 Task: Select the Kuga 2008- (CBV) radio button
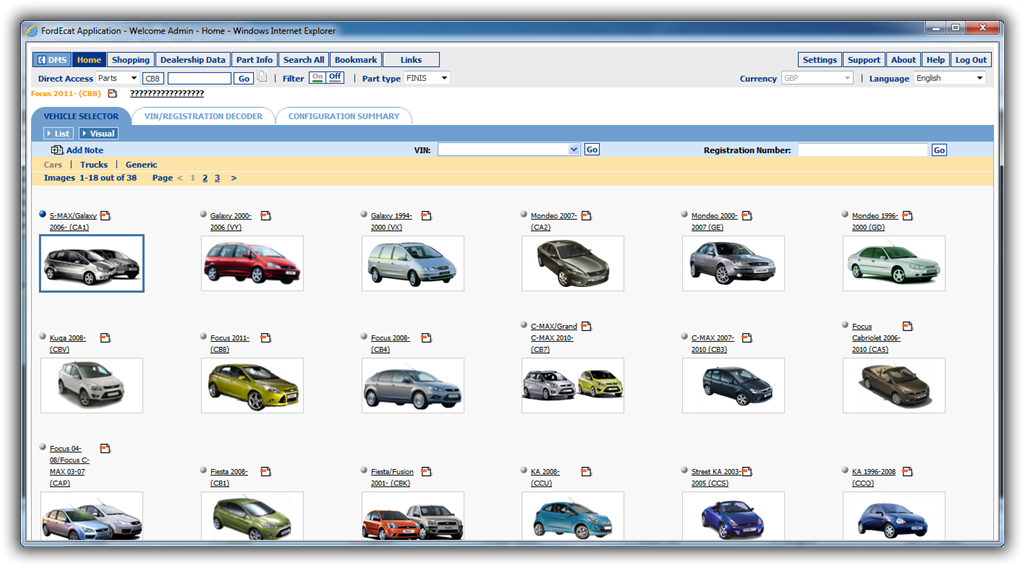tap(42, 336)
